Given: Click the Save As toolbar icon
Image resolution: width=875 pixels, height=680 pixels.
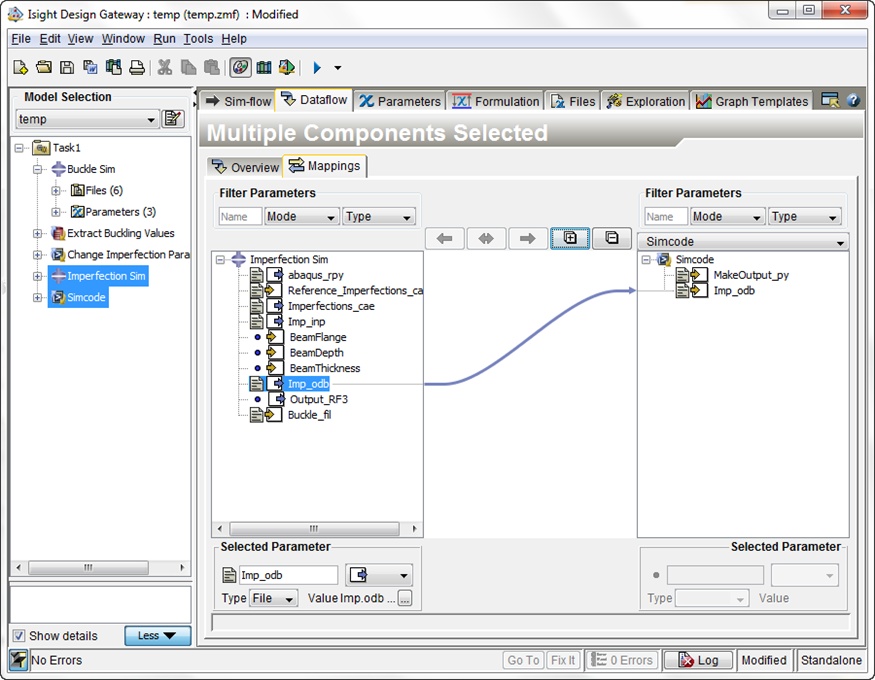Looking at the screenshot, I should [90, 67].
